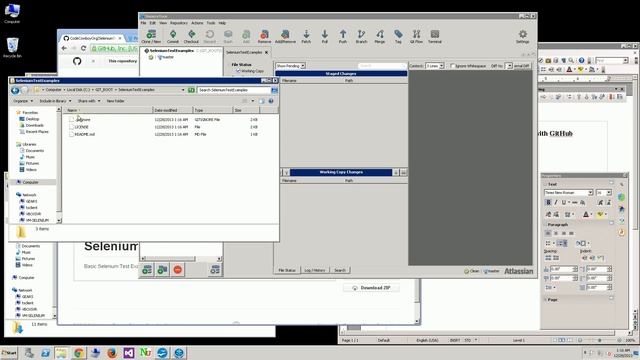Open the File menu in SourceTree
The width and height of the screenshot is (640, 360).
point(143,23)
